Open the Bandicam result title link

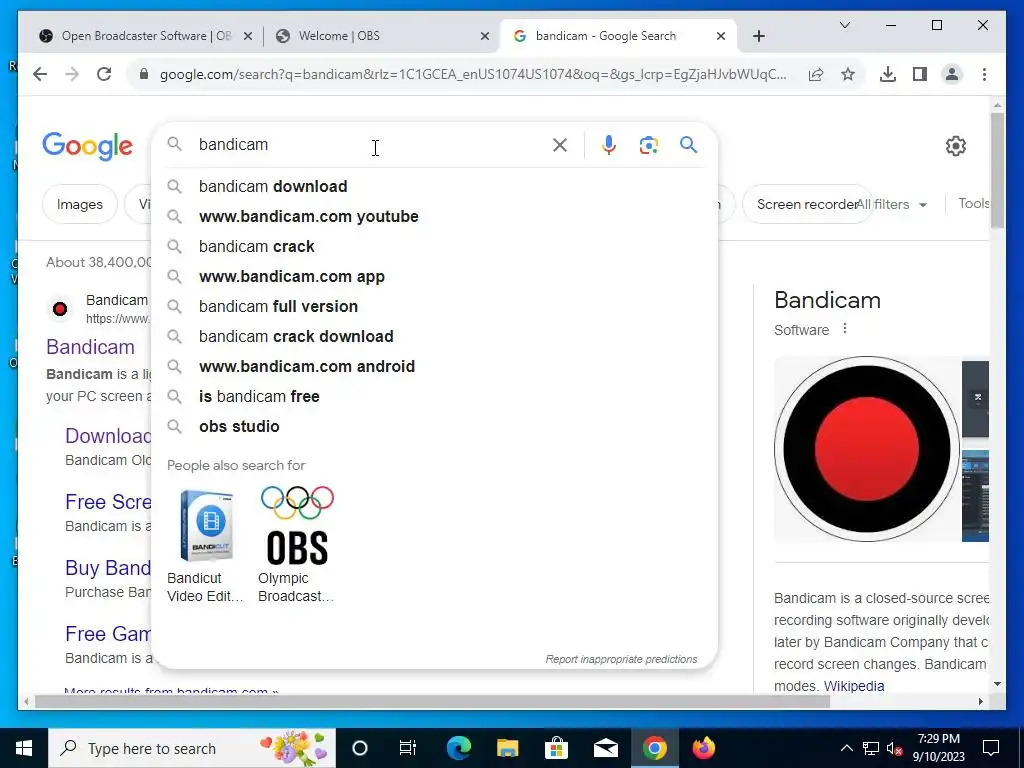[x=90, y=347]
